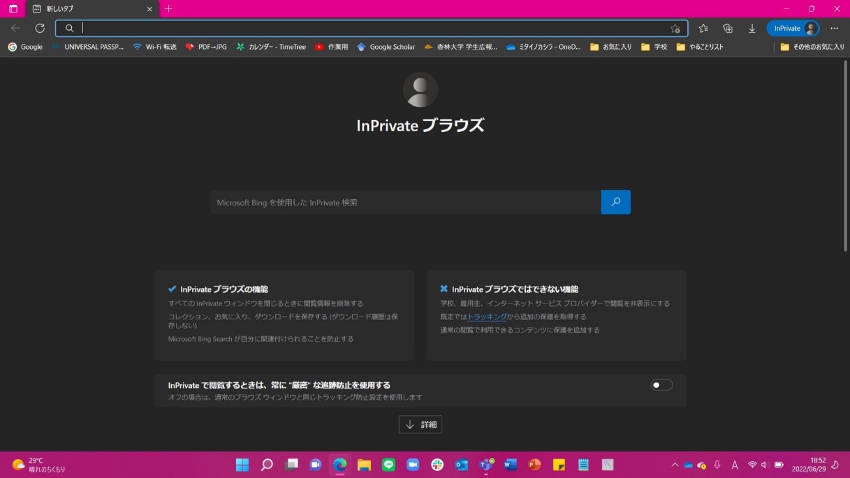
Task: Open the Collections icon
Action: click(x=727, y=28)
